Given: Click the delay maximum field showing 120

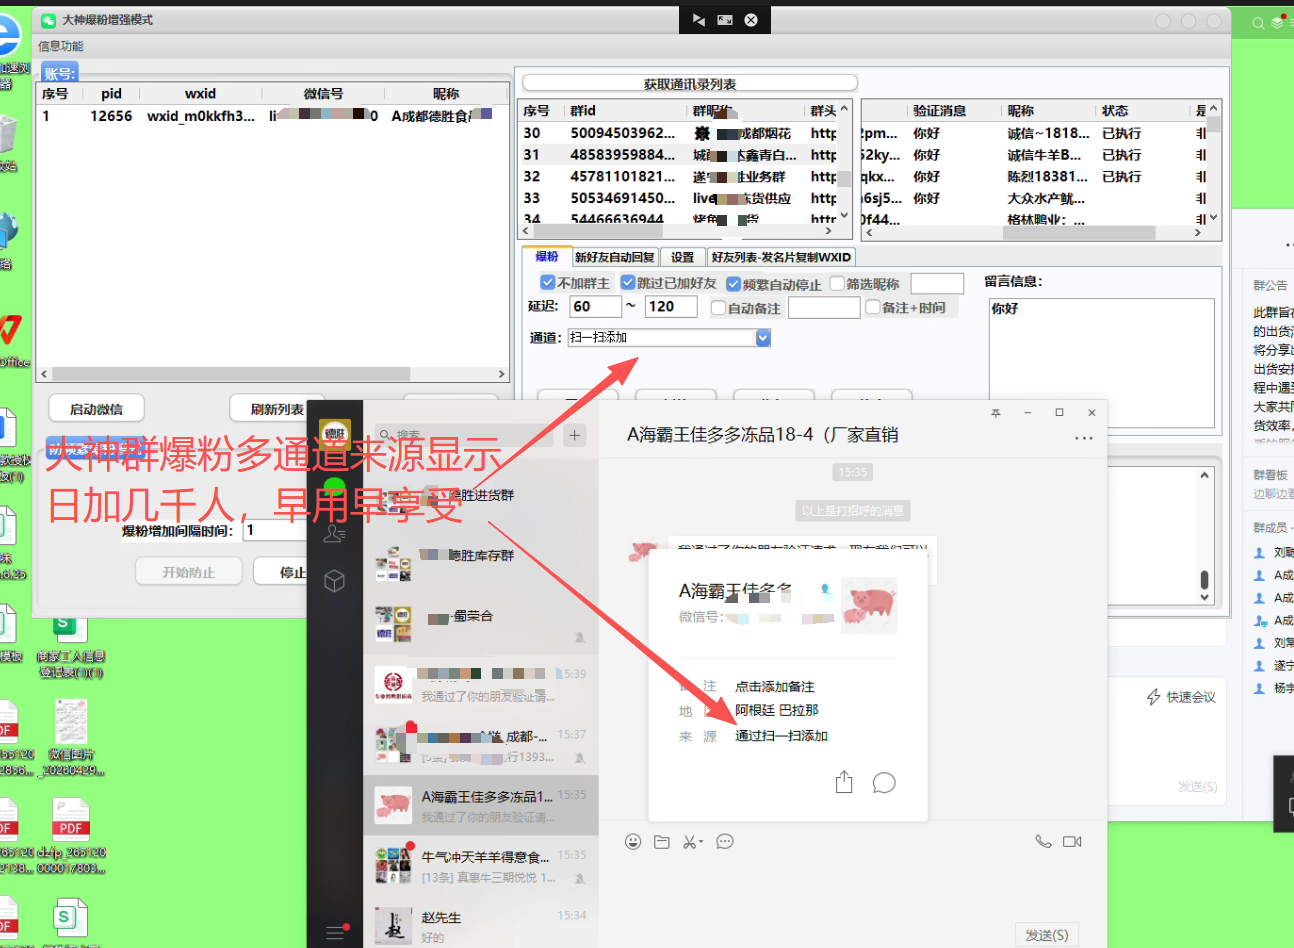Looking at the screenshot, I should (x=671, y=307).
